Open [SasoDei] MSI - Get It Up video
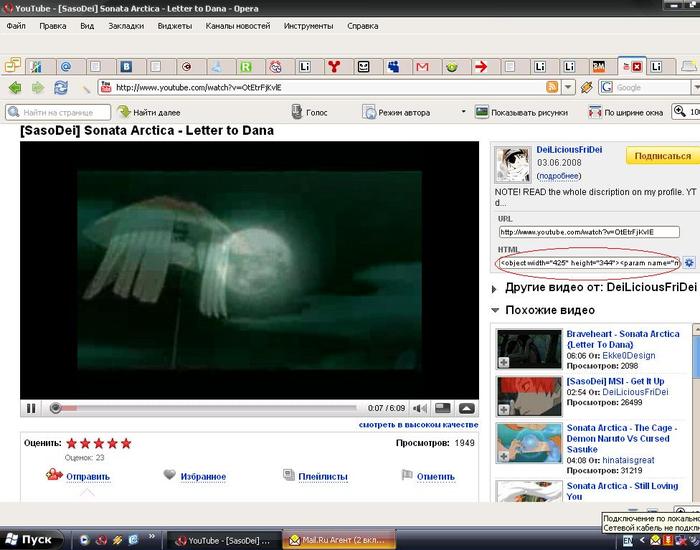Image resolution: width=700 pixels, height=550 pixels. click(x=615, y=381)
